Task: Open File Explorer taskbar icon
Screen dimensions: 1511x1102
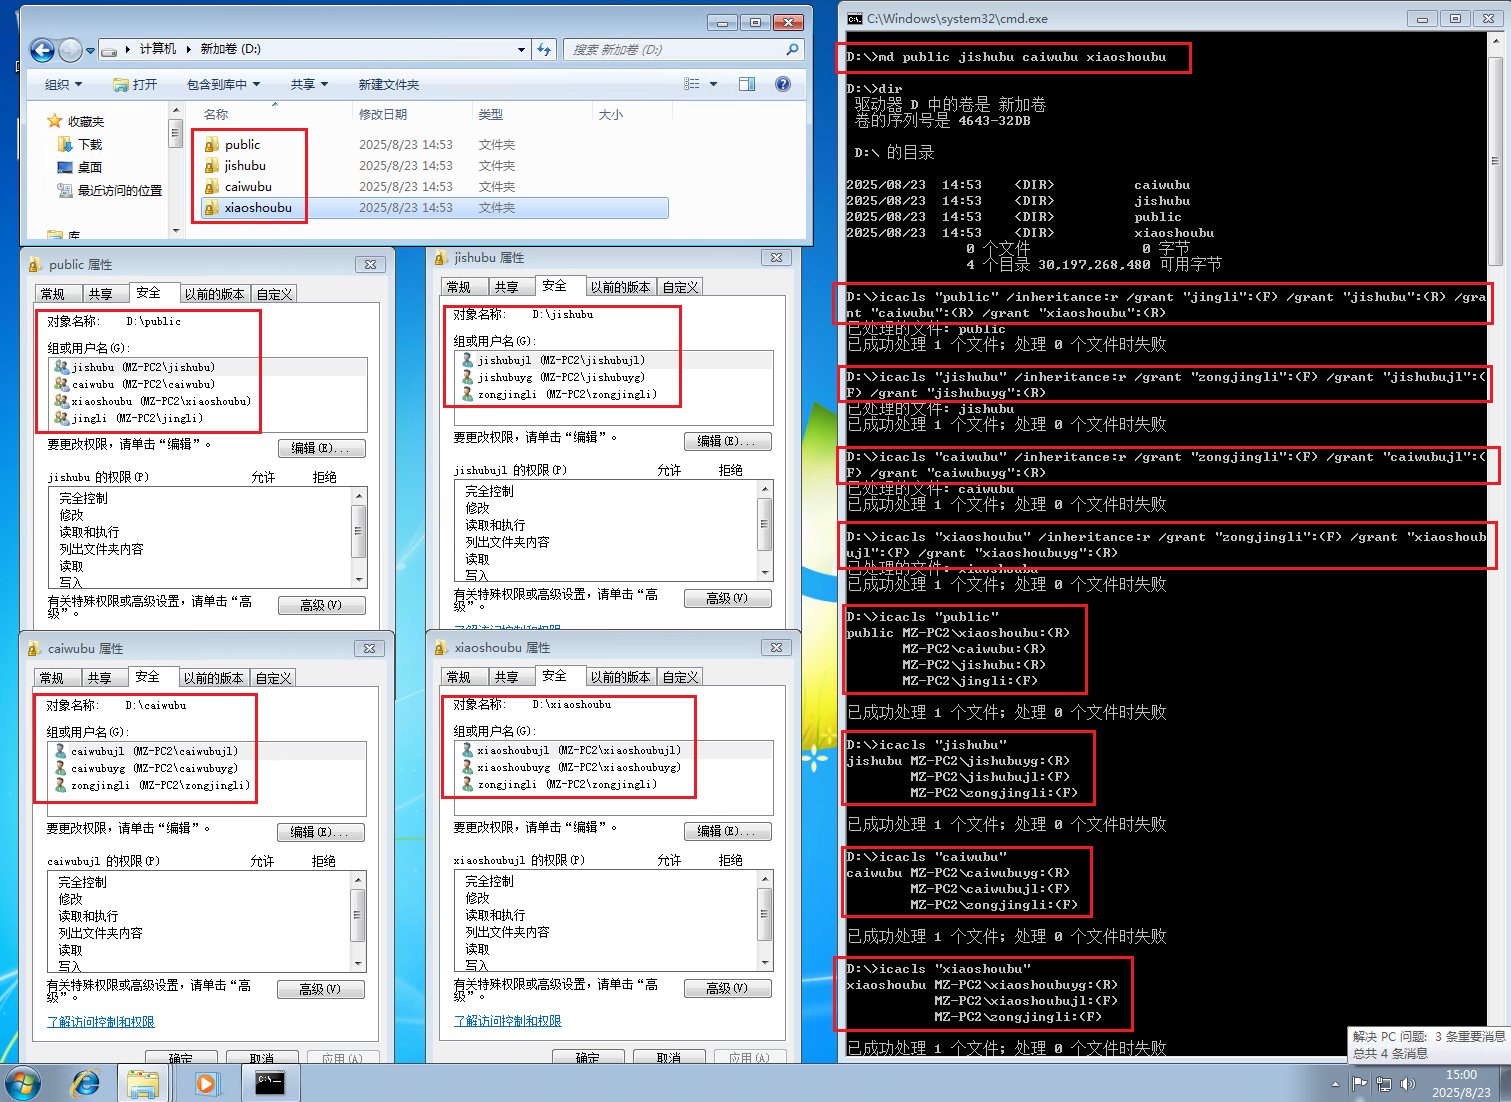Action: [143, 1083]
